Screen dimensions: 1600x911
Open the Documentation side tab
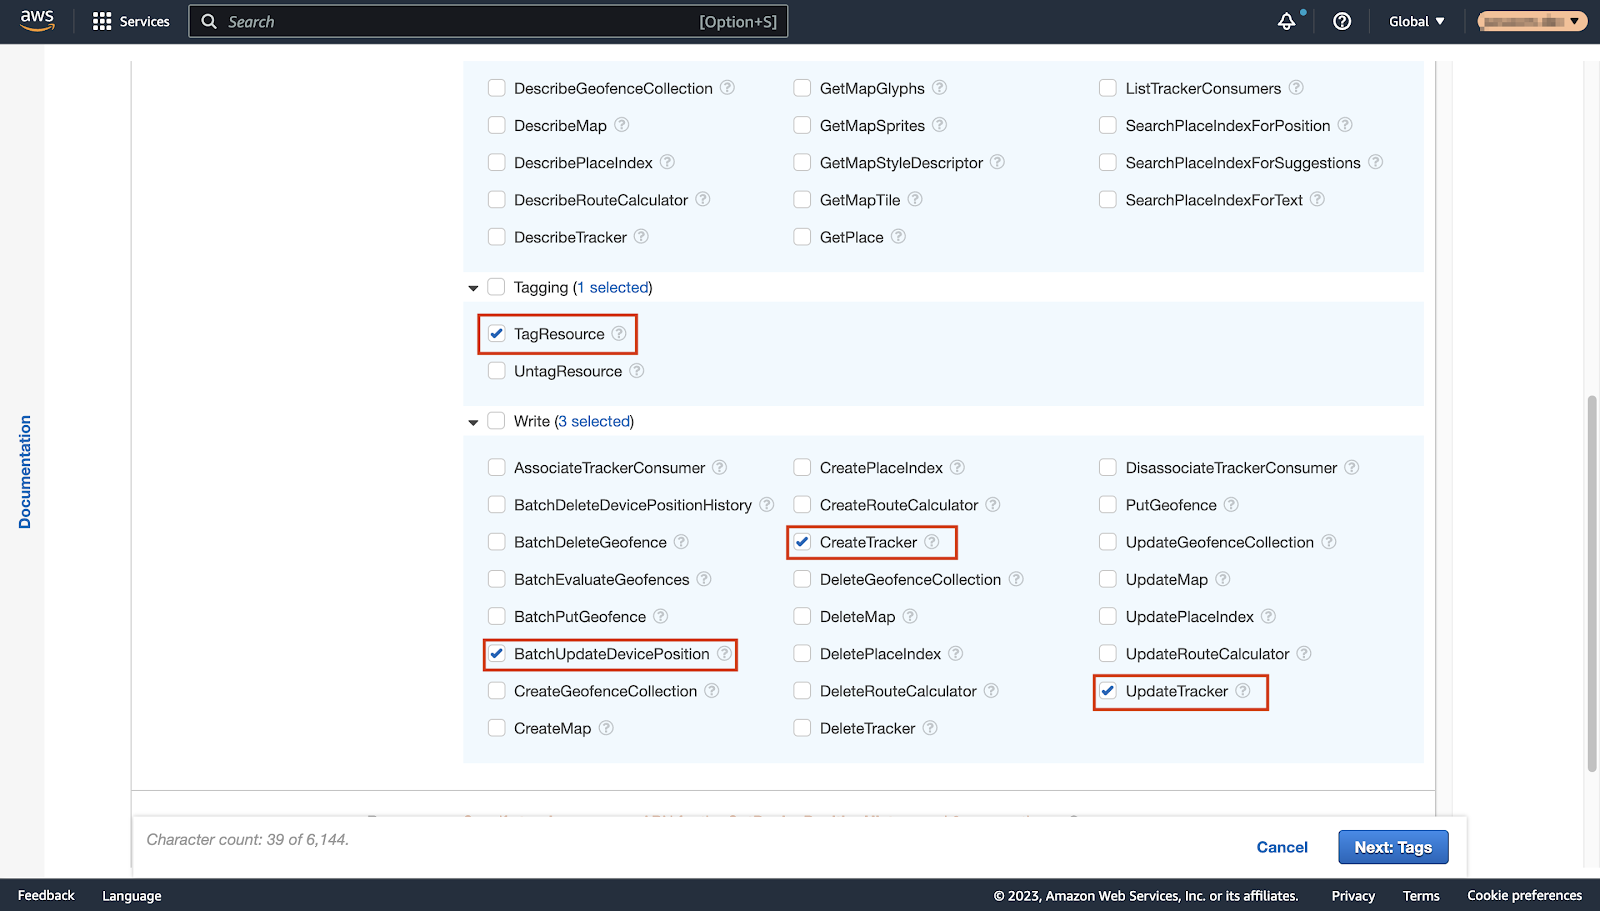coord(25,472)
